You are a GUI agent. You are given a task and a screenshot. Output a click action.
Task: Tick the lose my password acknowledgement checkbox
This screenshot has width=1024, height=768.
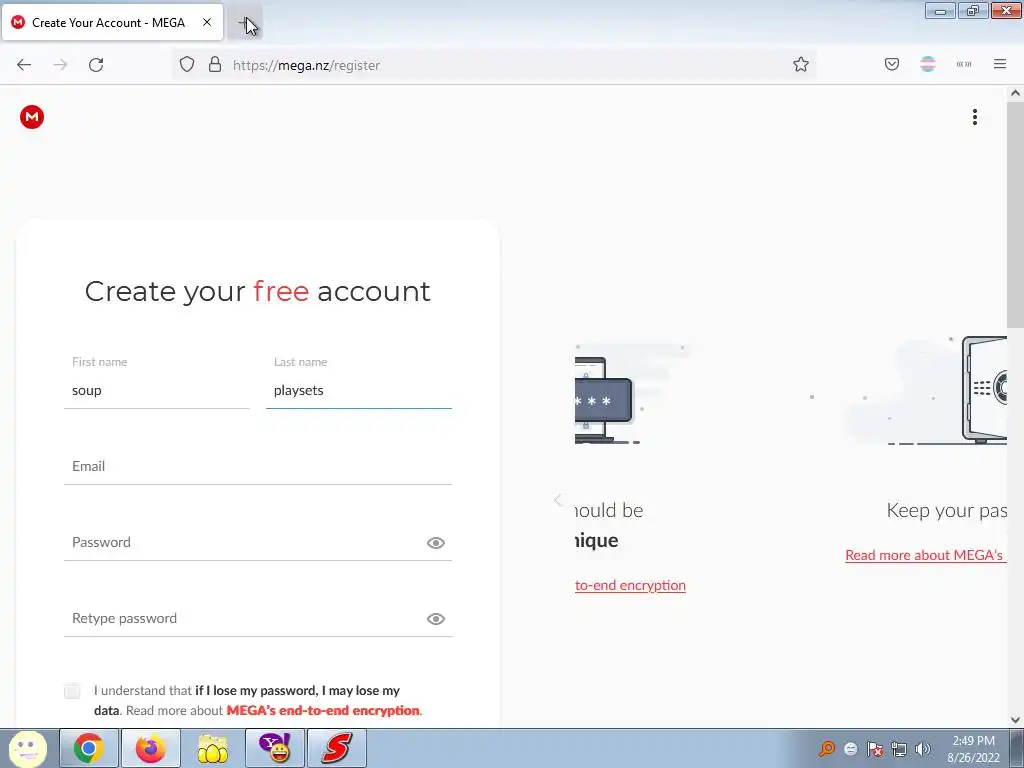tap(72, 691)
